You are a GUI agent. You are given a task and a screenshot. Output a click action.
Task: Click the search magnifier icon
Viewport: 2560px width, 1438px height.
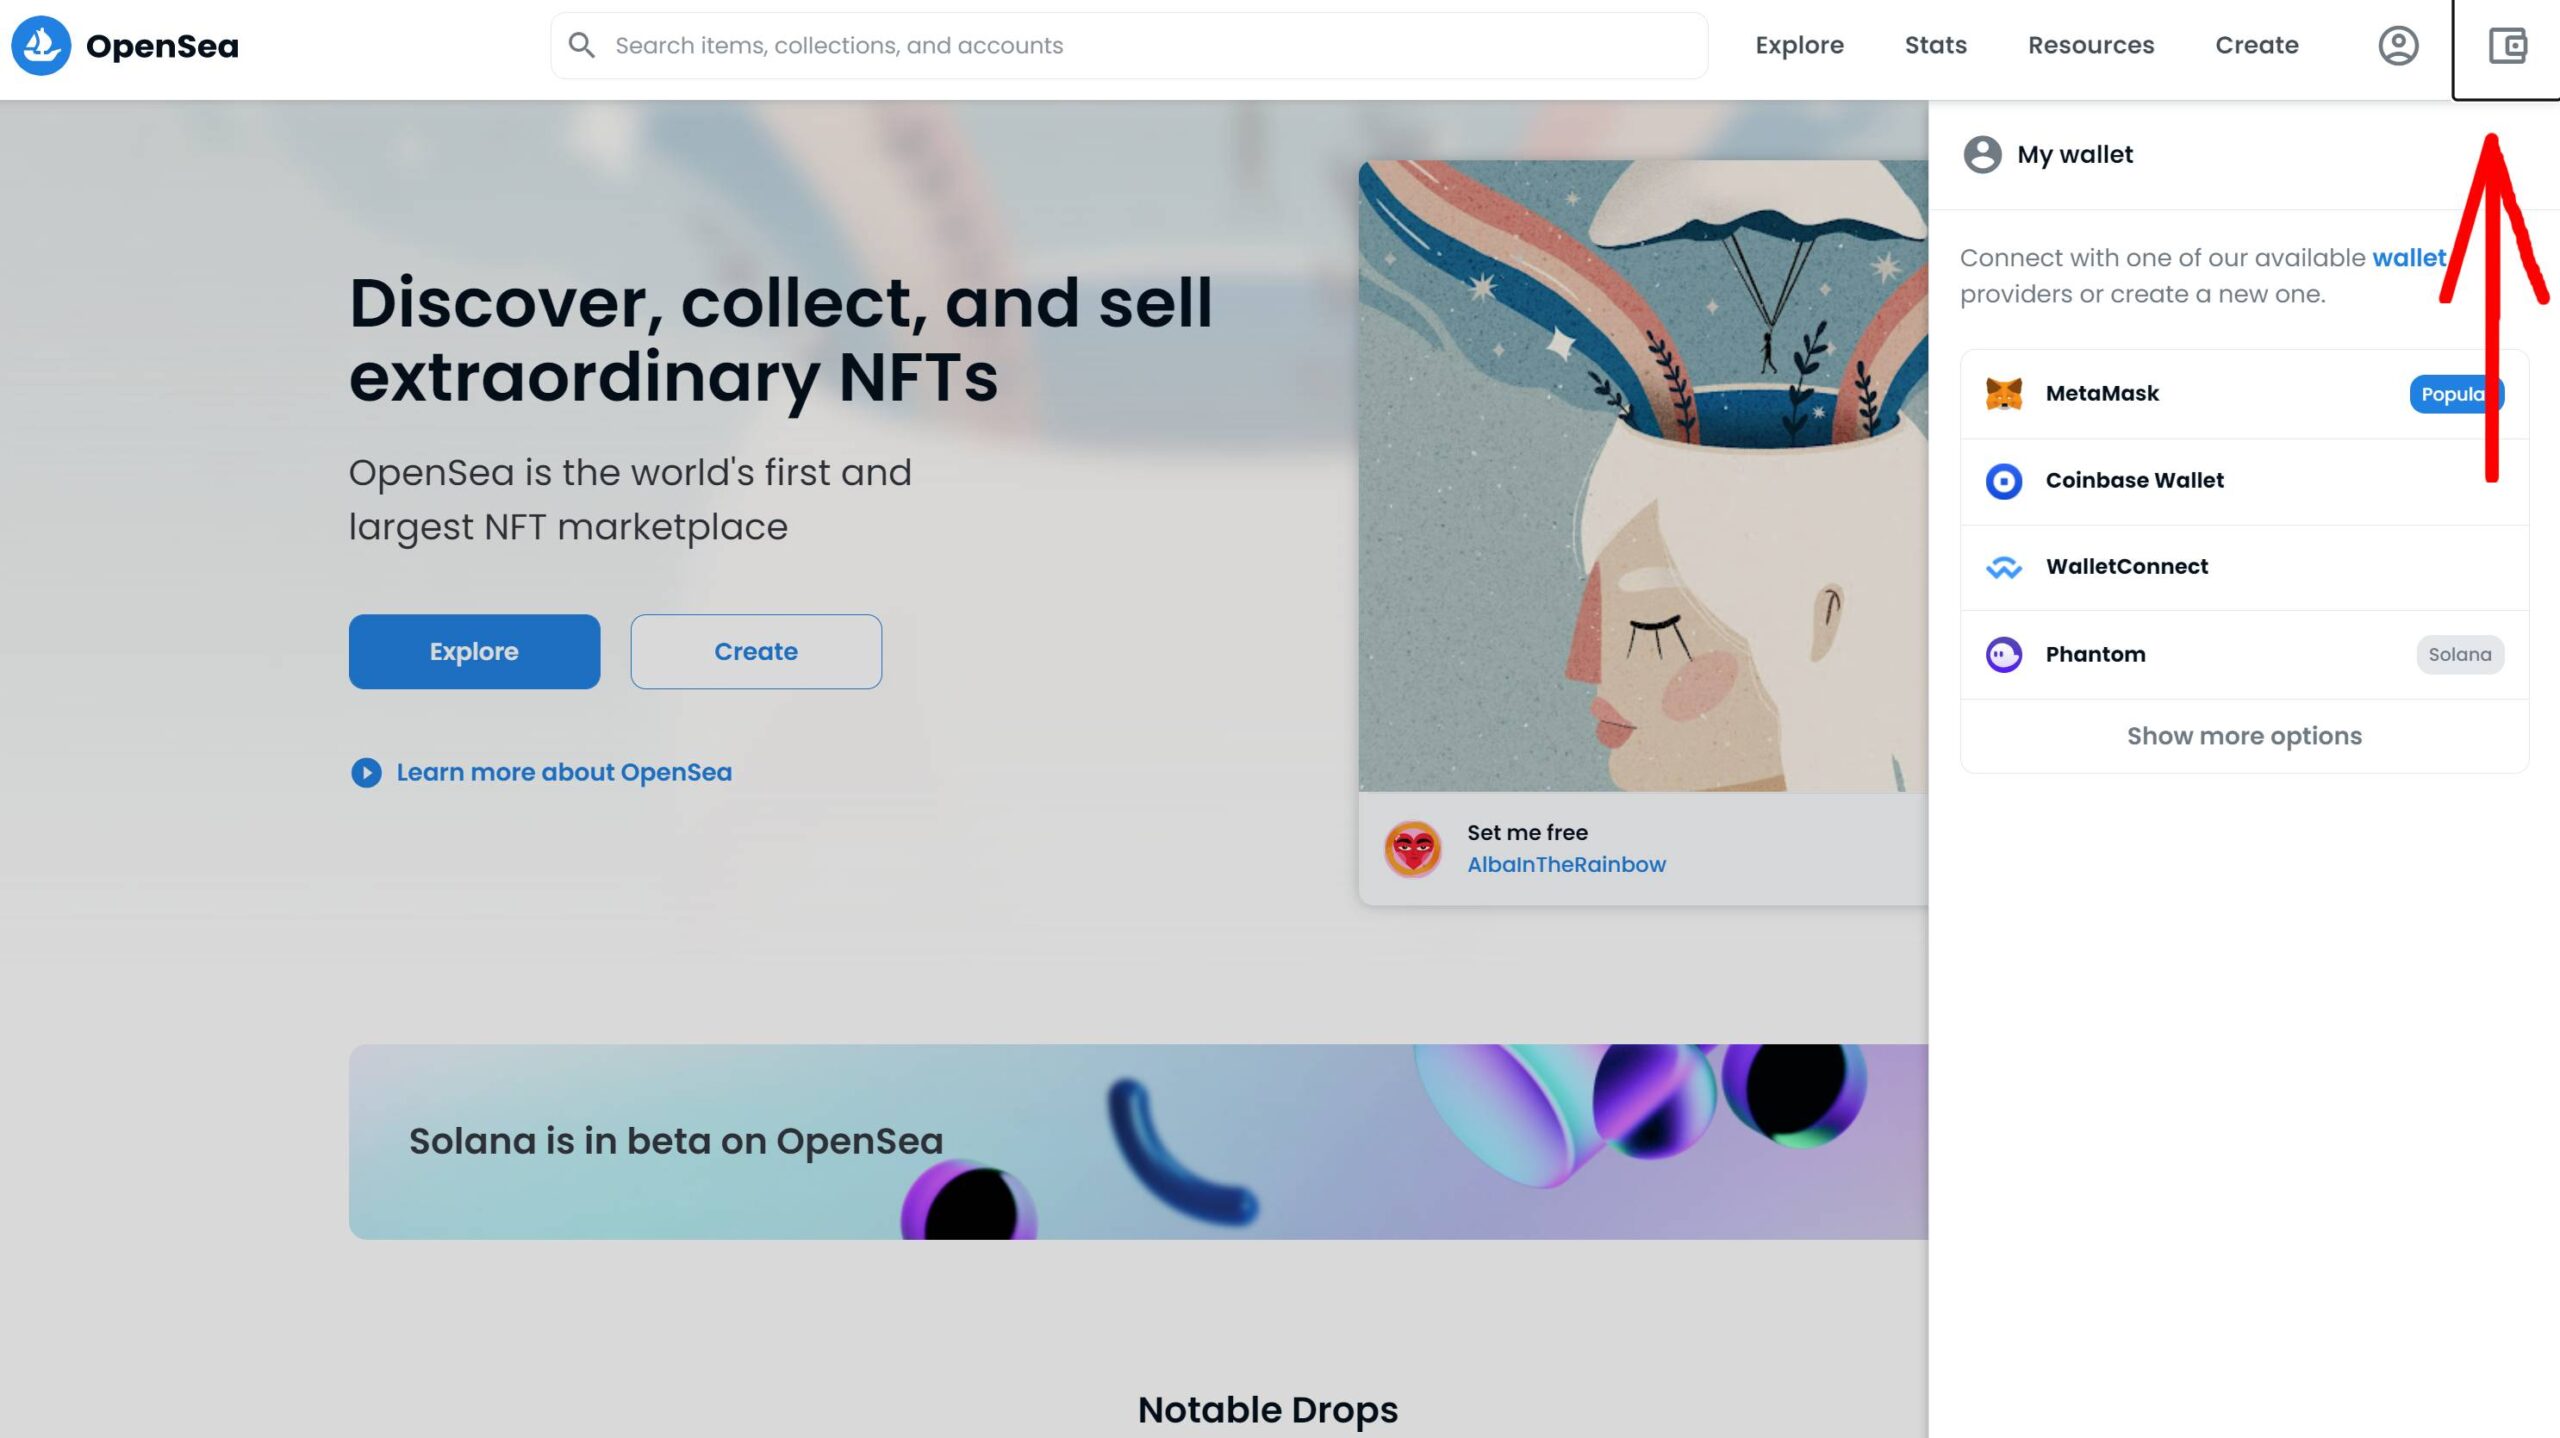pyautogui.click(x=581, y=45)
